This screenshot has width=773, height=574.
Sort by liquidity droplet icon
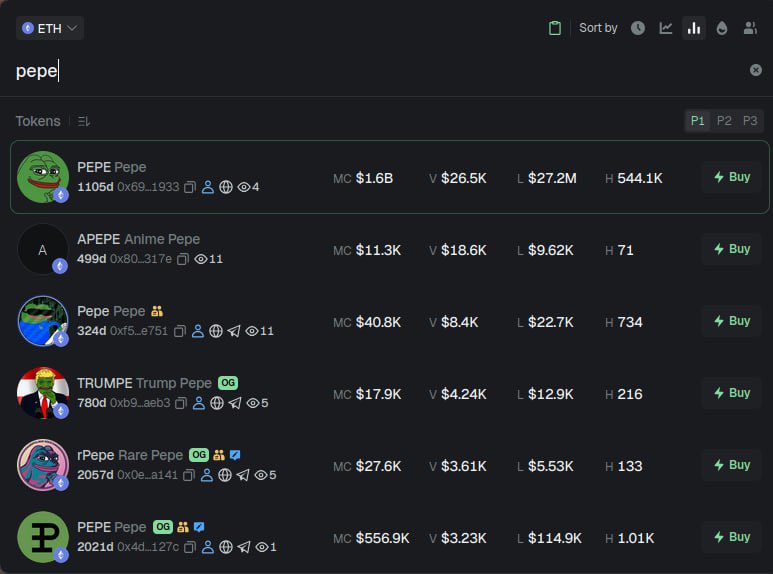pyautogui.click(x=722, y=28)
